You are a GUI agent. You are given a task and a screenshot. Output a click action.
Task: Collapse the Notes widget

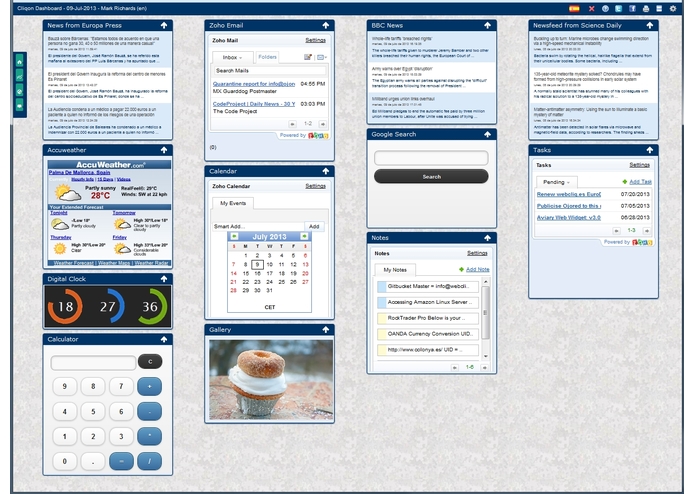(488, 238)
